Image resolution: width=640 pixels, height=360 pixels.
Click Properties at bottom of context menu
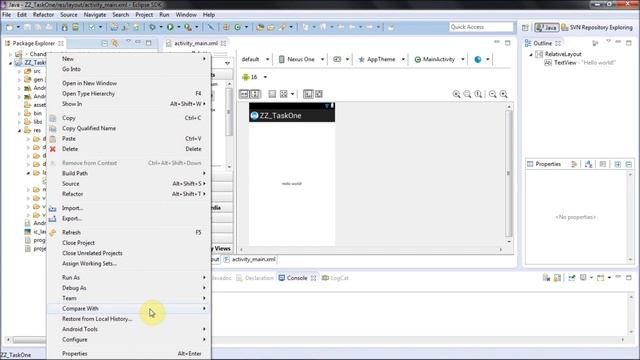coord(129,353)
